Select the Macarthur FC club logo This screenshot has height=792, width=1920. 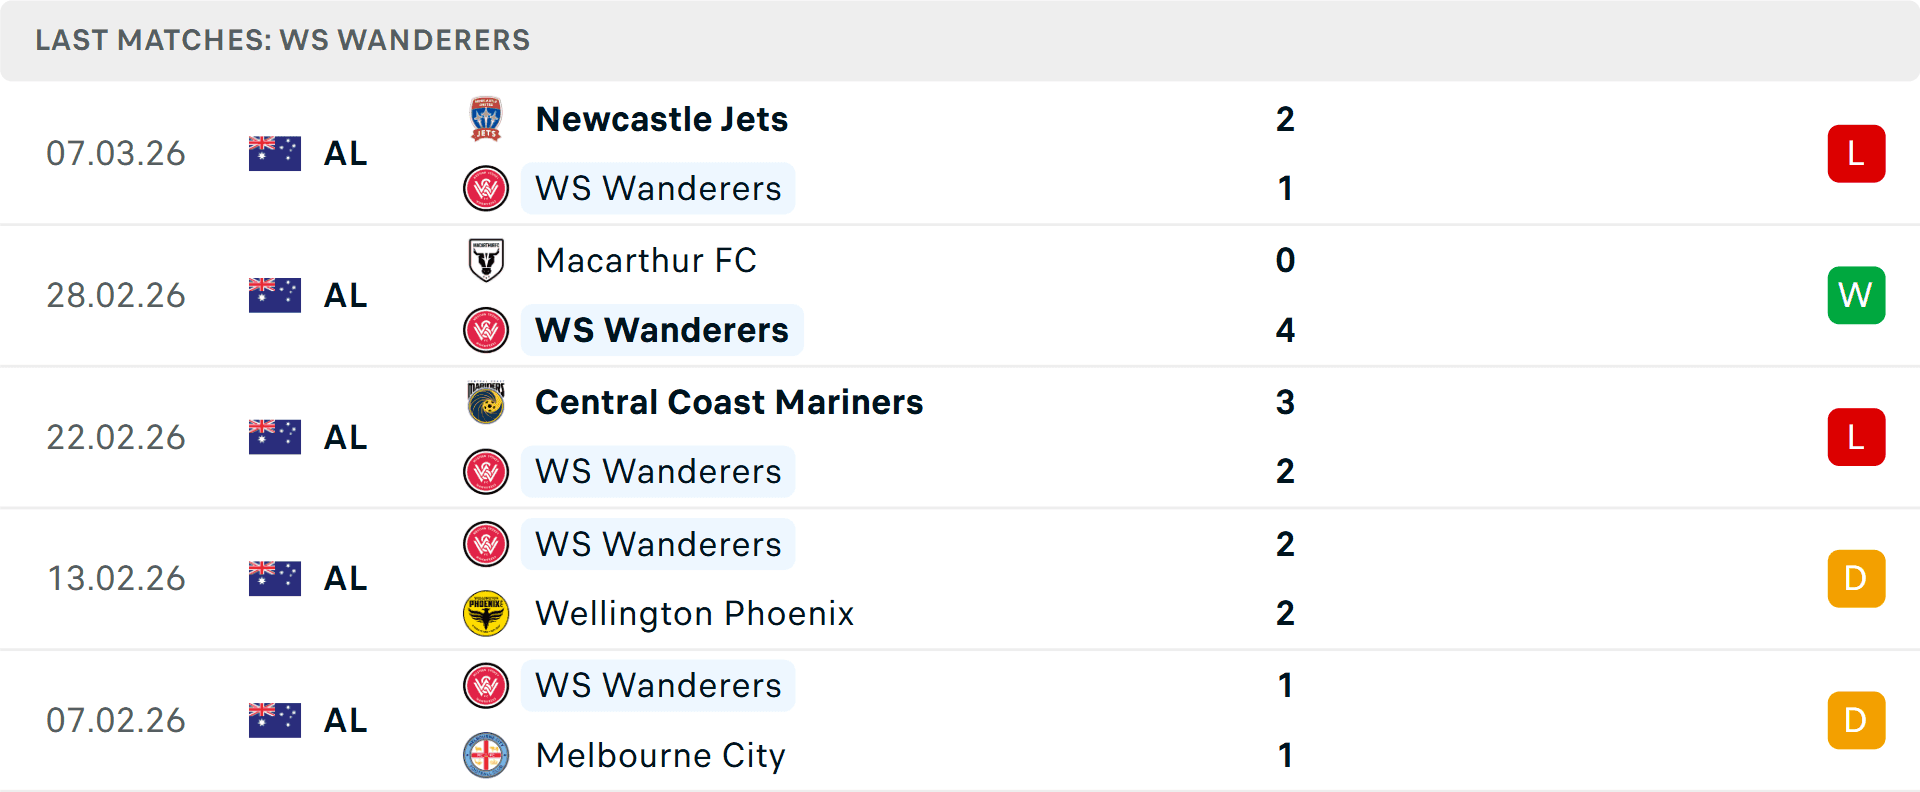486,261
